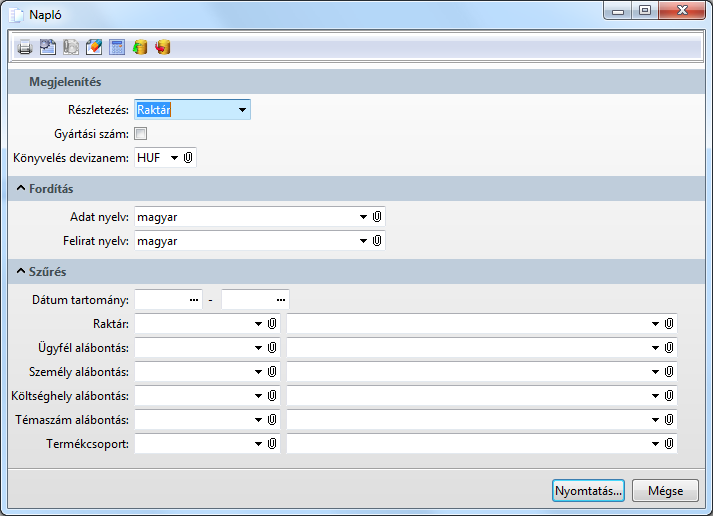Click the second paperclip in the Személy alábontás row
The image size is (713, 516).
coord(668,372)
